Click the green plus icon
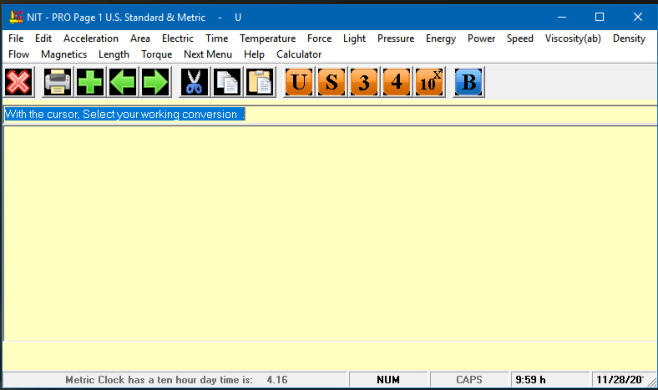Image resolution: width=658 pixels, height=390 pixels. click(90, 82)
